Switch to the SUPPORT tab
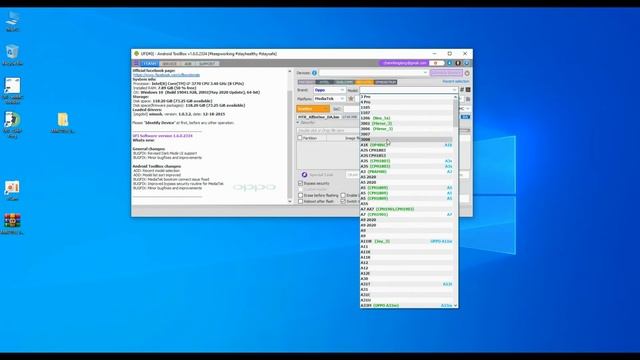This screenshot has width=640, height=360. [207, 64]
